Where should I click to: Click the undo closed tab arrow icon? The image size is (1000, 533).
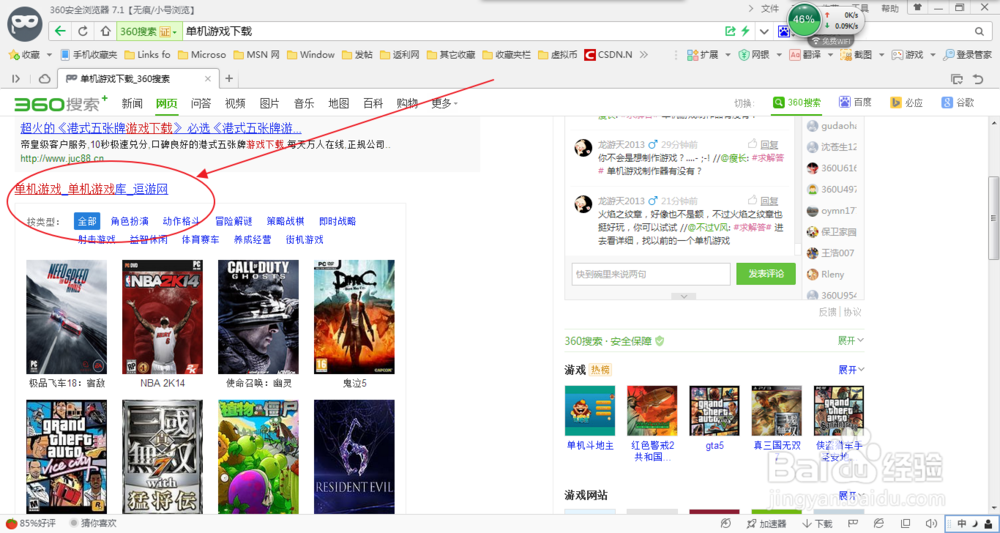tap(978, 79)
